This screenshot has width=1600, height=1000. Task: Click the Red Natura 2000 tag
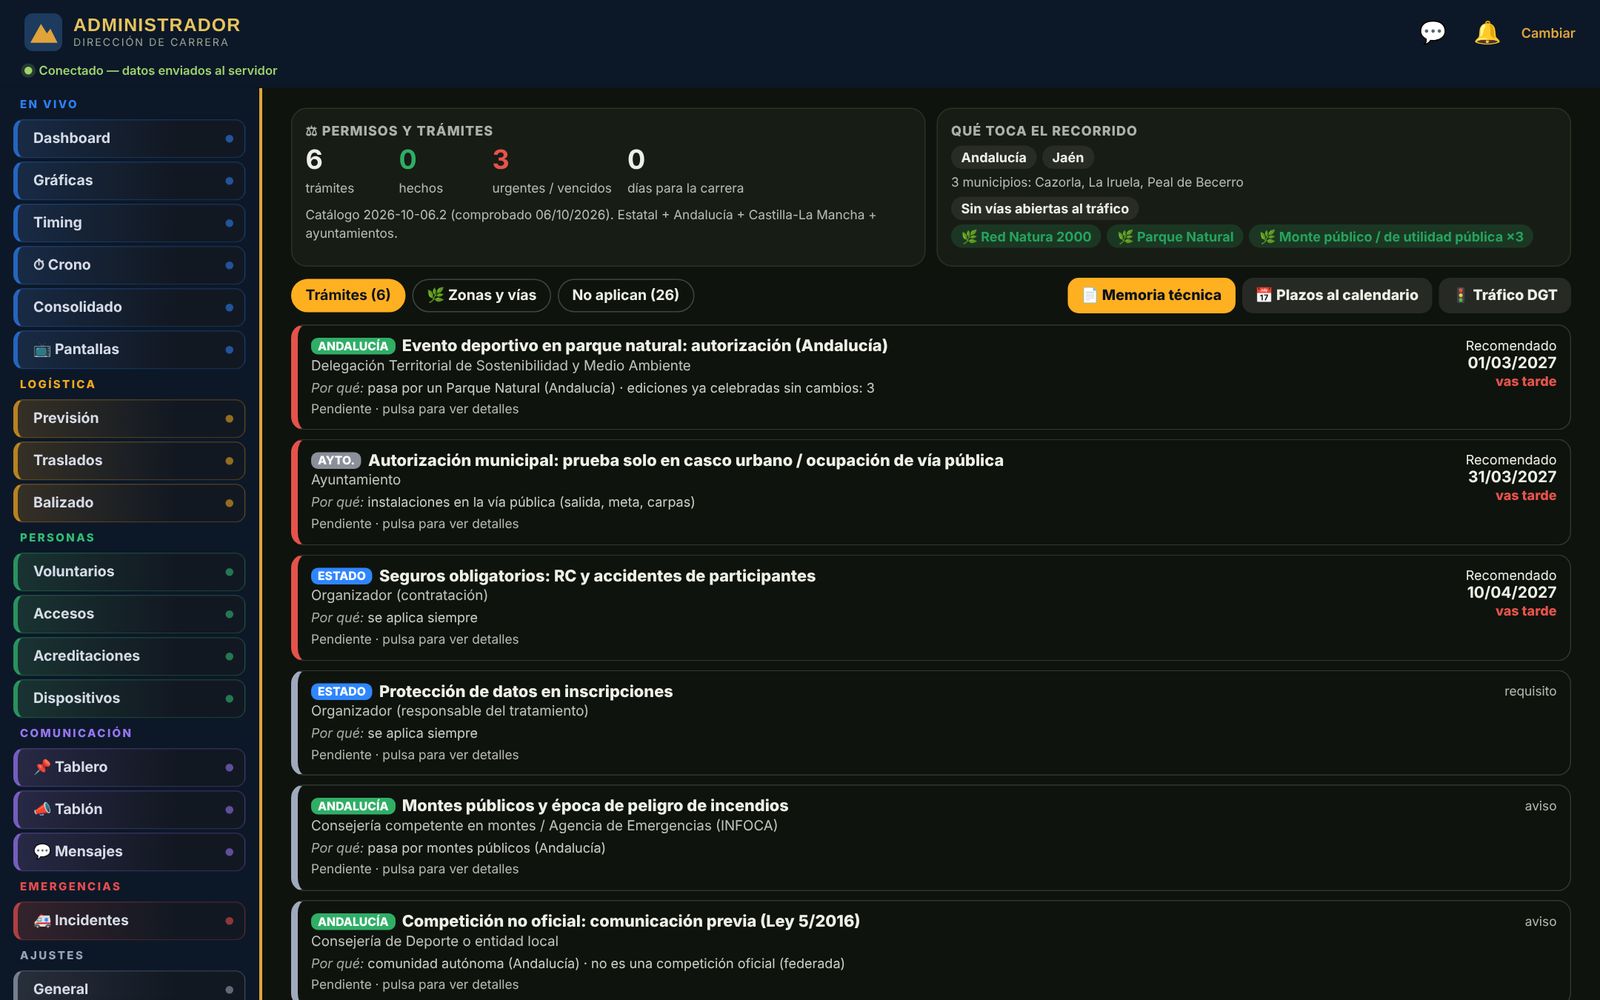click(1026, 237)
